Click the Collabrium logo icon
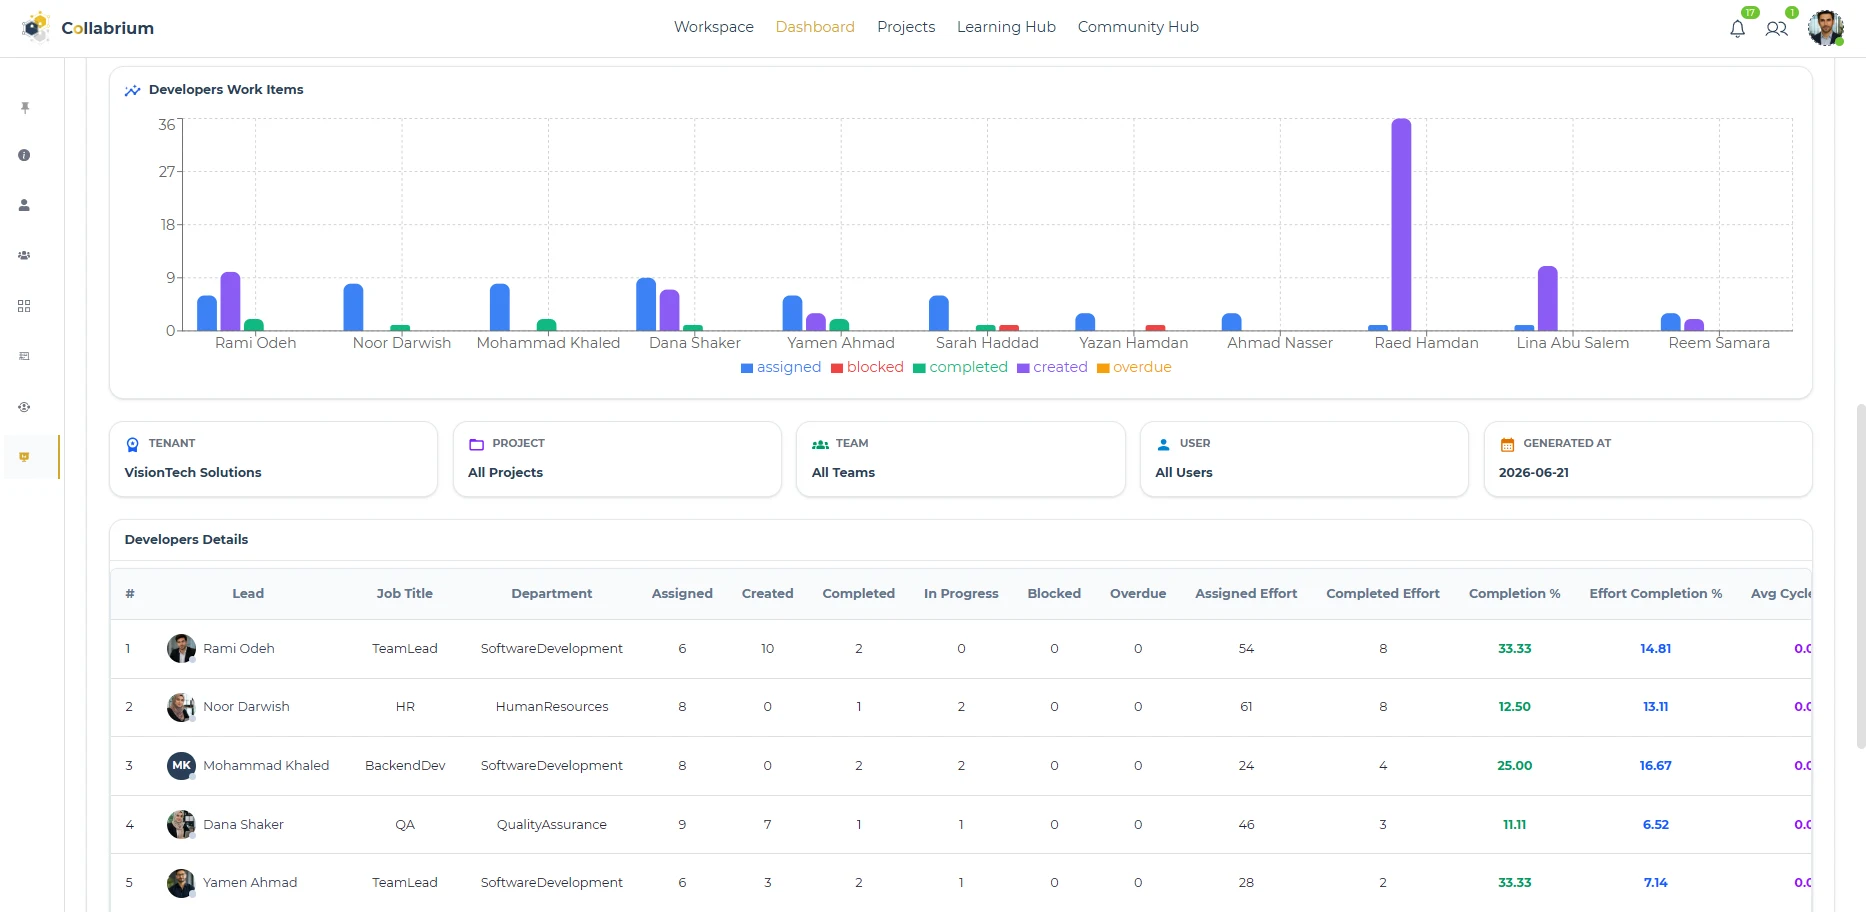This screenshot has height=912, width=1866. 36,27
